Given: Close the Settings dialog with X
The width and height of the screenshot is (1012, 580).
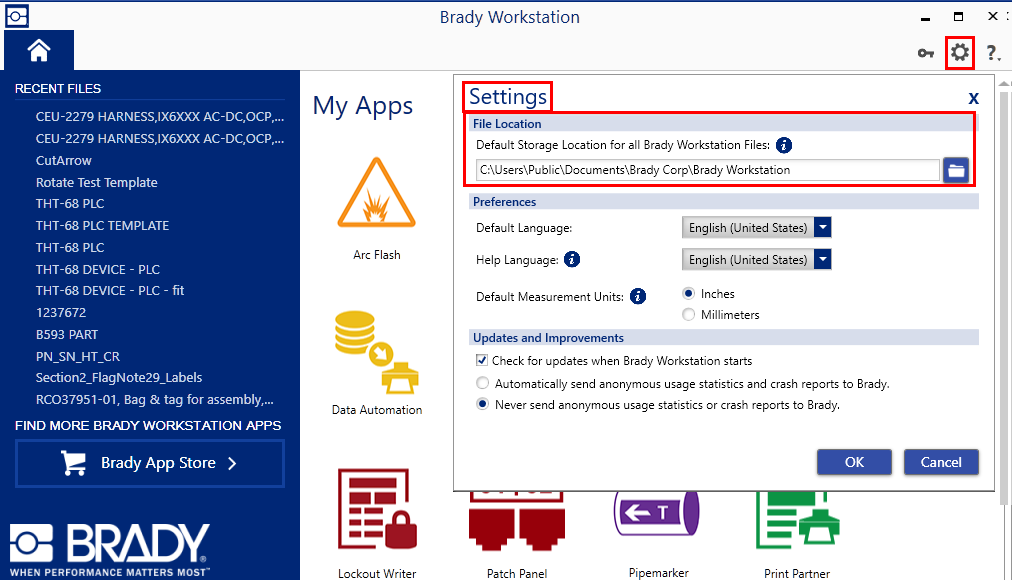Looking at the screenshot, I should [973, 98].
